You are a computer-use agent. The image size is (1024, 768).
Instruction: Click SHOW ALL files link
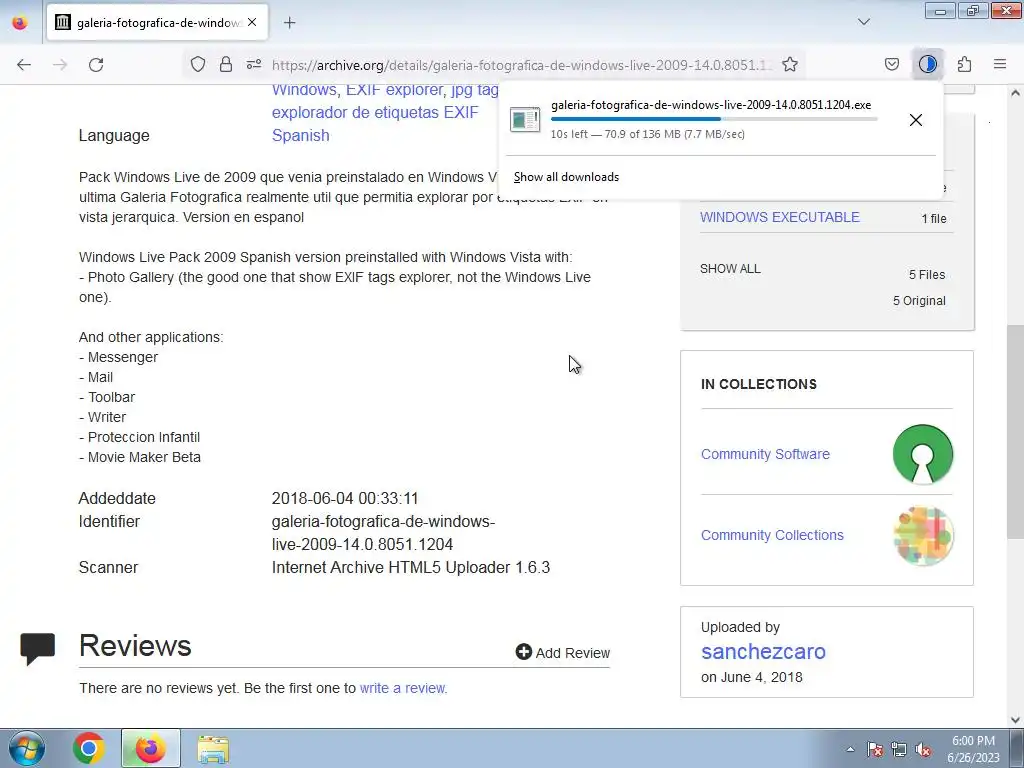[730, 268]
